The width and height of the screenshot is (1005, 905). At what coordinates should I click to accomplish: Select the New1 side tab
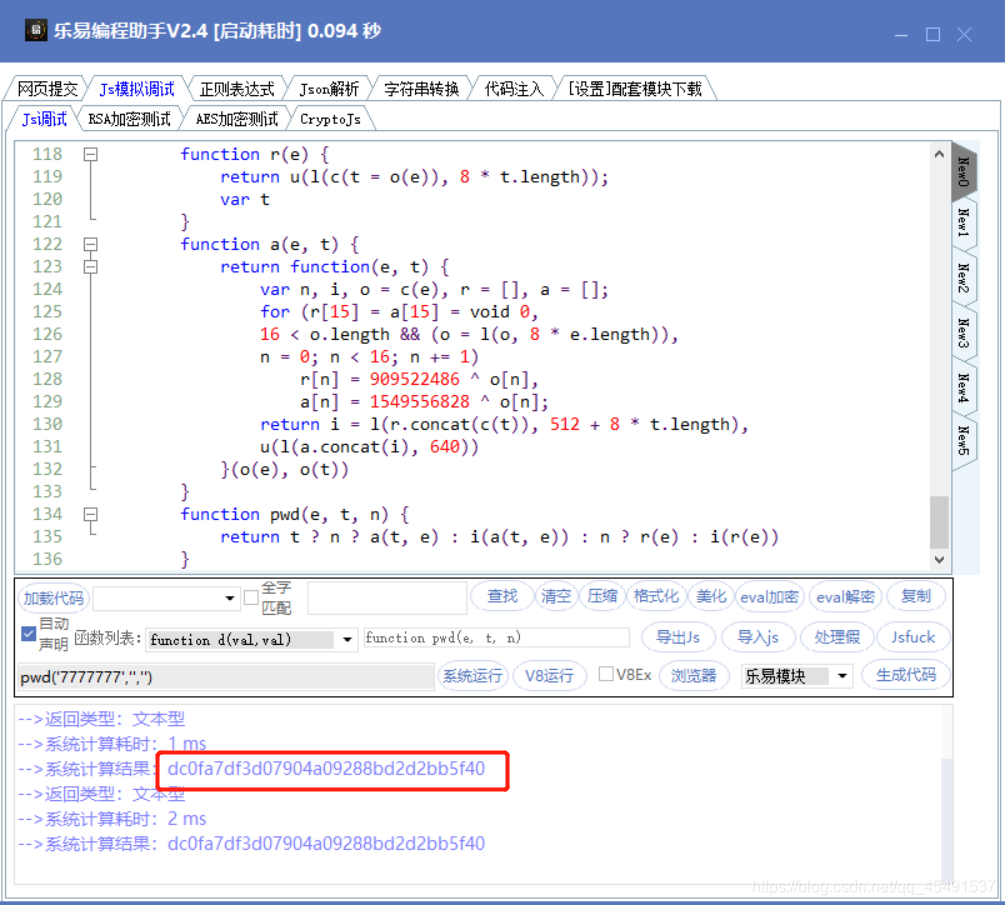point(963,222)
